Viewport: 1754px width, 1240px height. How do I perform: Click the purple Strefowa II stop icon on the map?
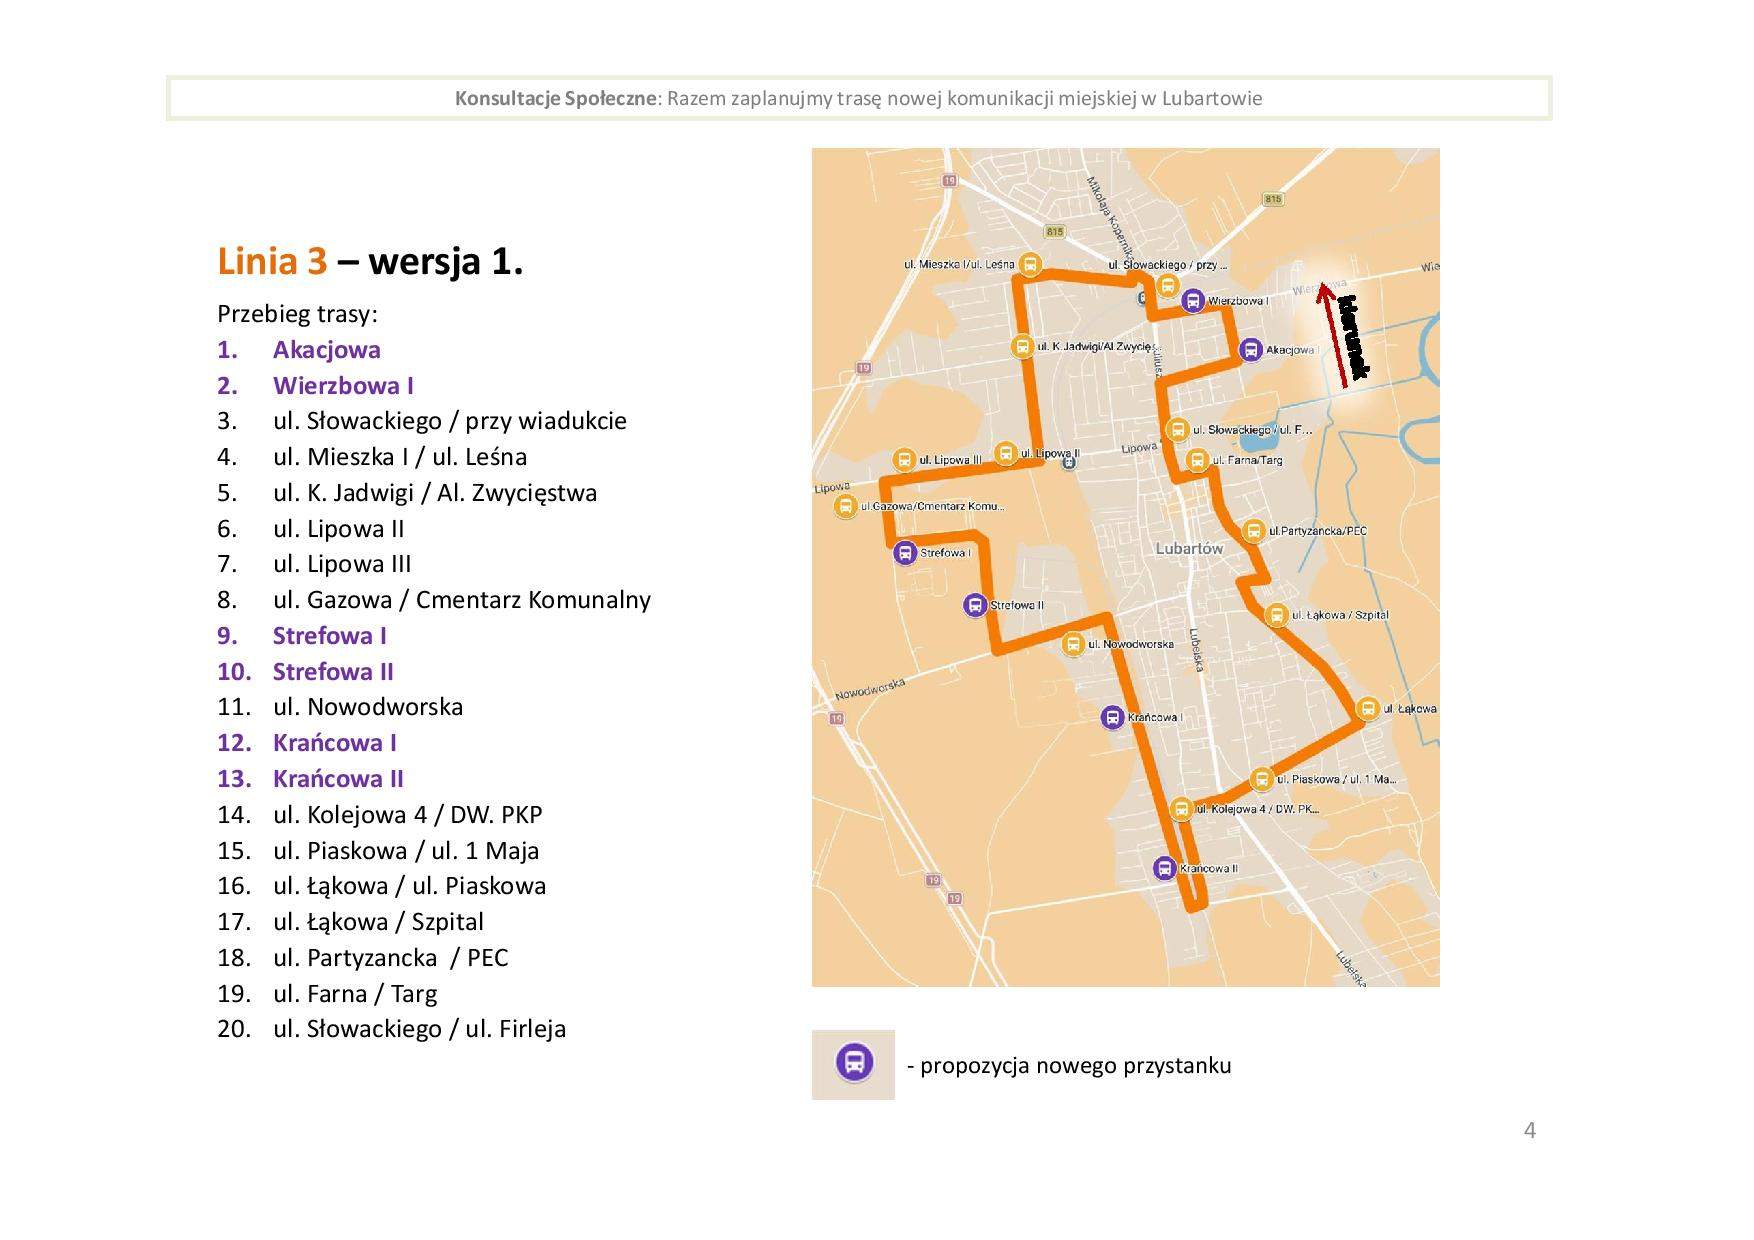[975, 605]
